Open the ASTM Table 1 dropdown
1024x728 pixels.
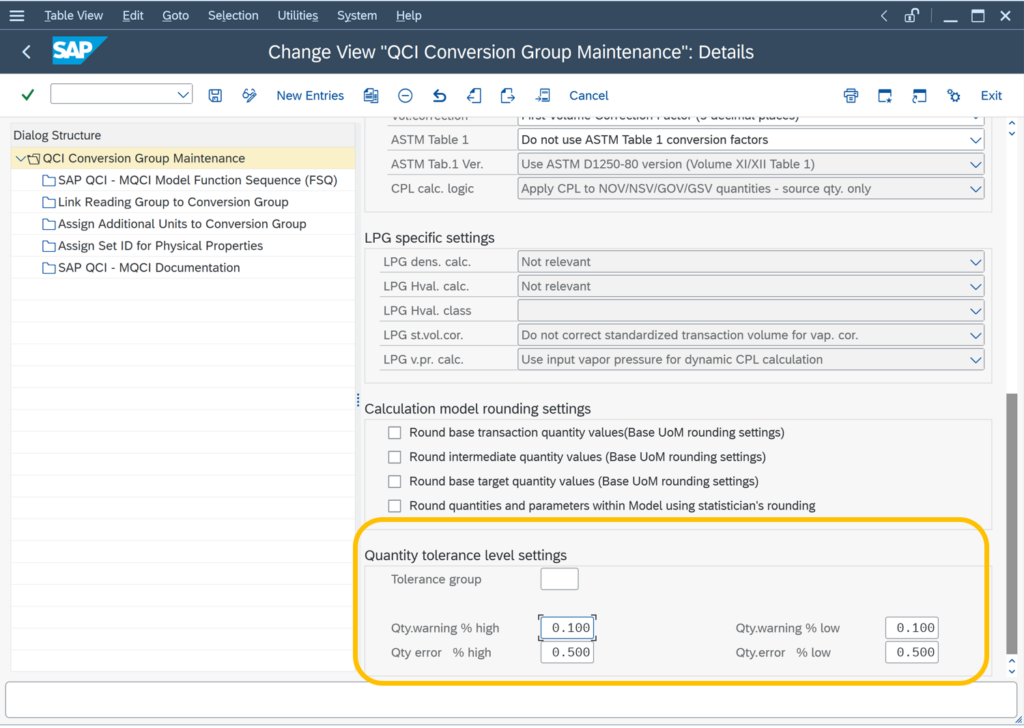click(975, 140)
